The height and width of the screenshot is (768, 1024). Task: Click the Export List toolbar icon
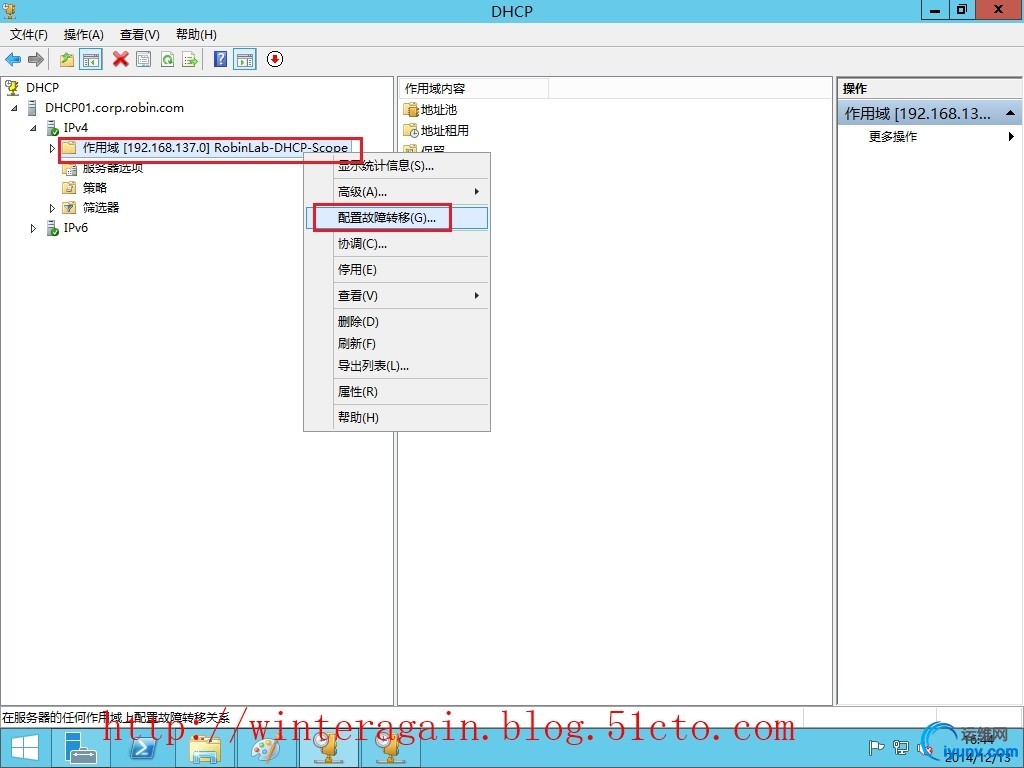[190, 59]
